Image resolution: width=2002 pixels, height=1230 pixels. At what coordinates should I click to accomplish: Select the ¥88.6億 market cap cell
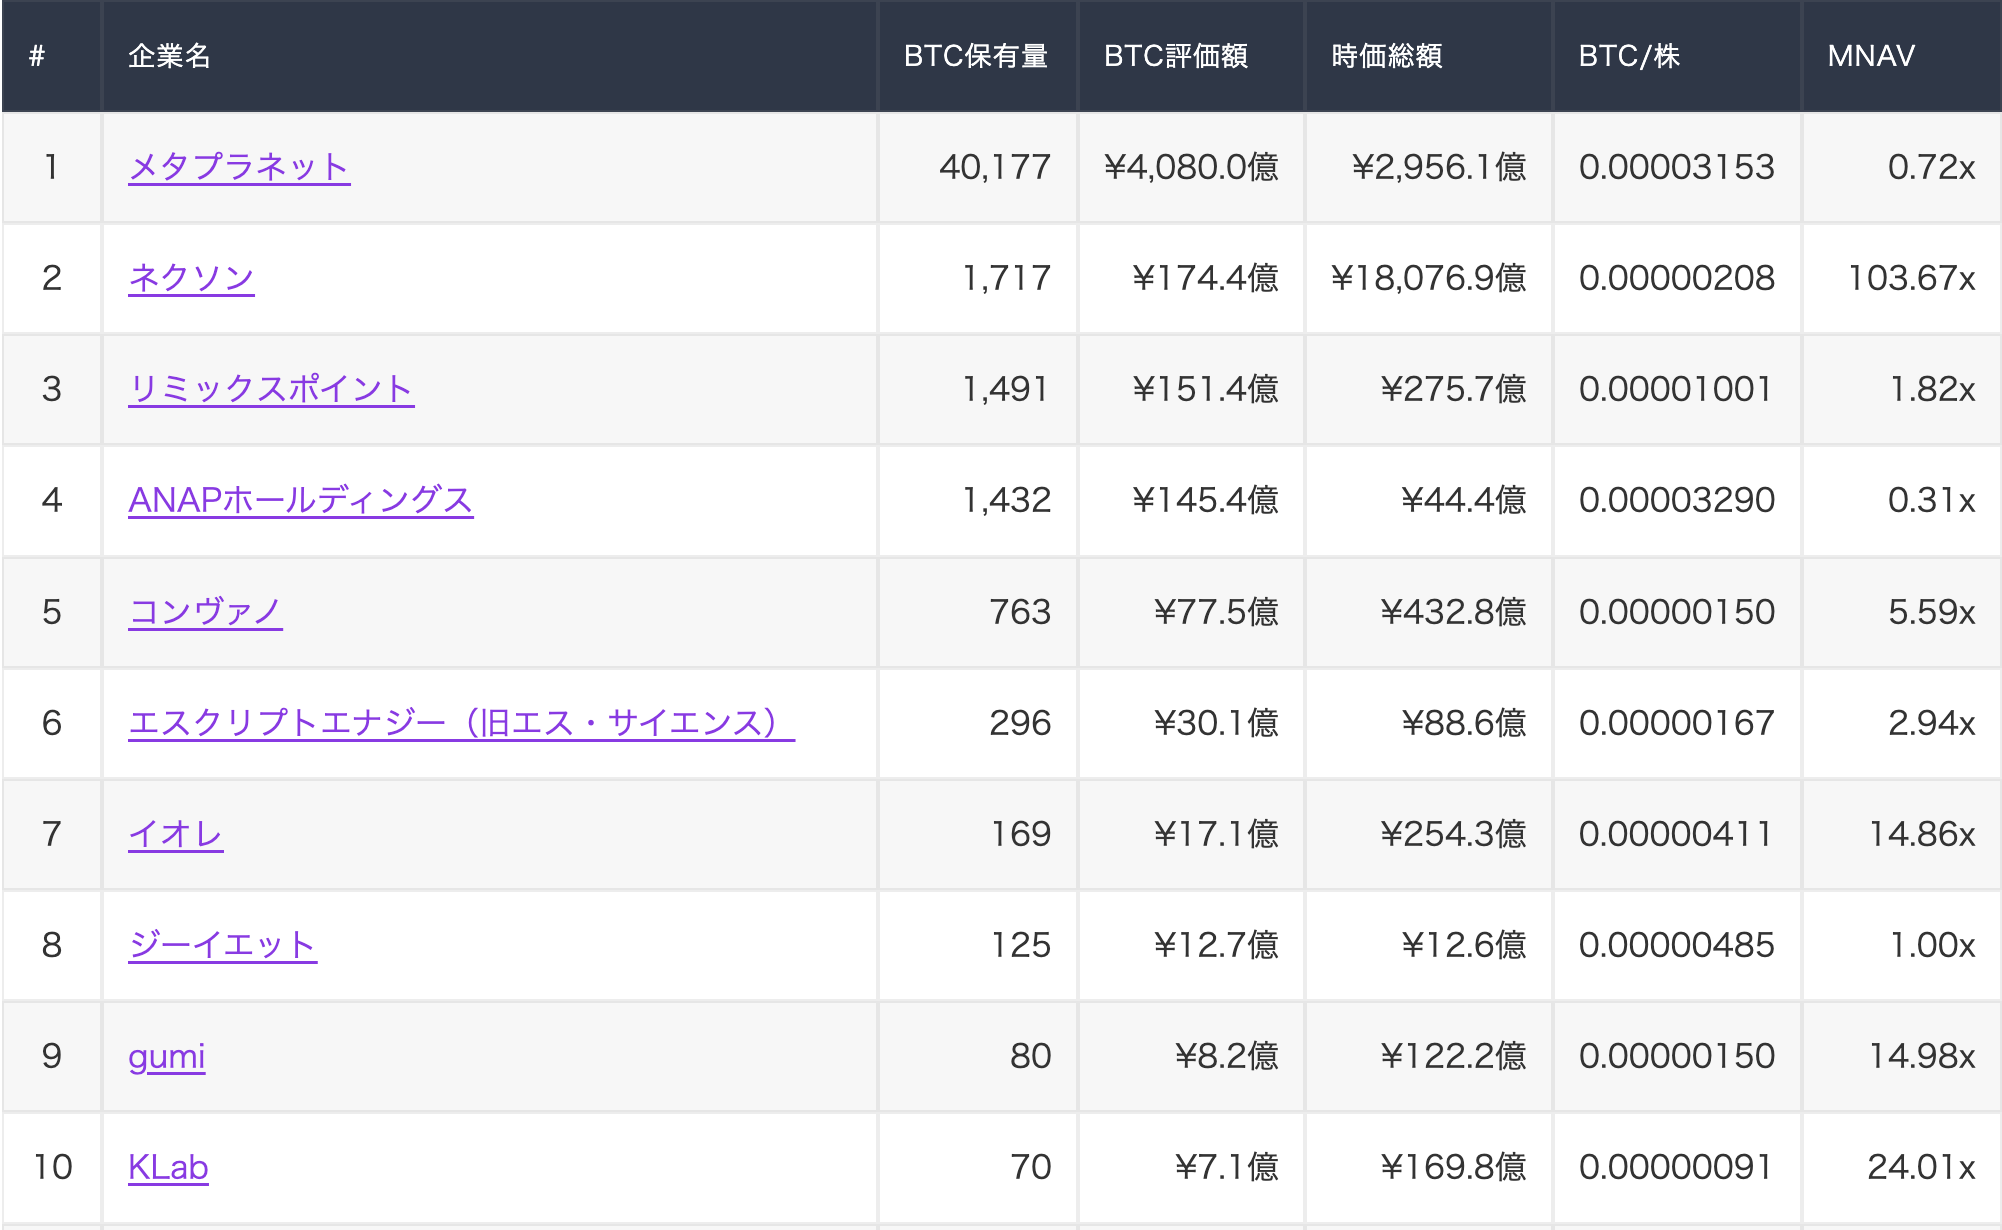click(1429, 723)
